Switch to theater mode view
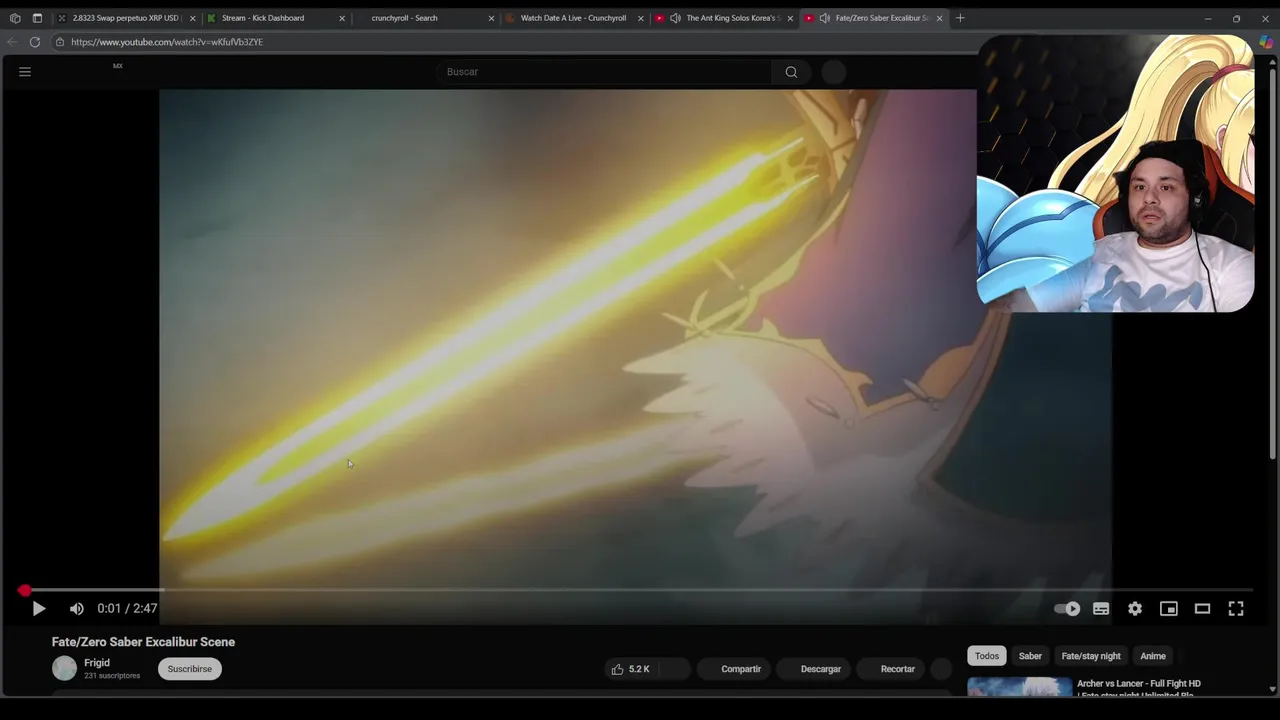1280x720 pixels. (x=1202, y=608)
